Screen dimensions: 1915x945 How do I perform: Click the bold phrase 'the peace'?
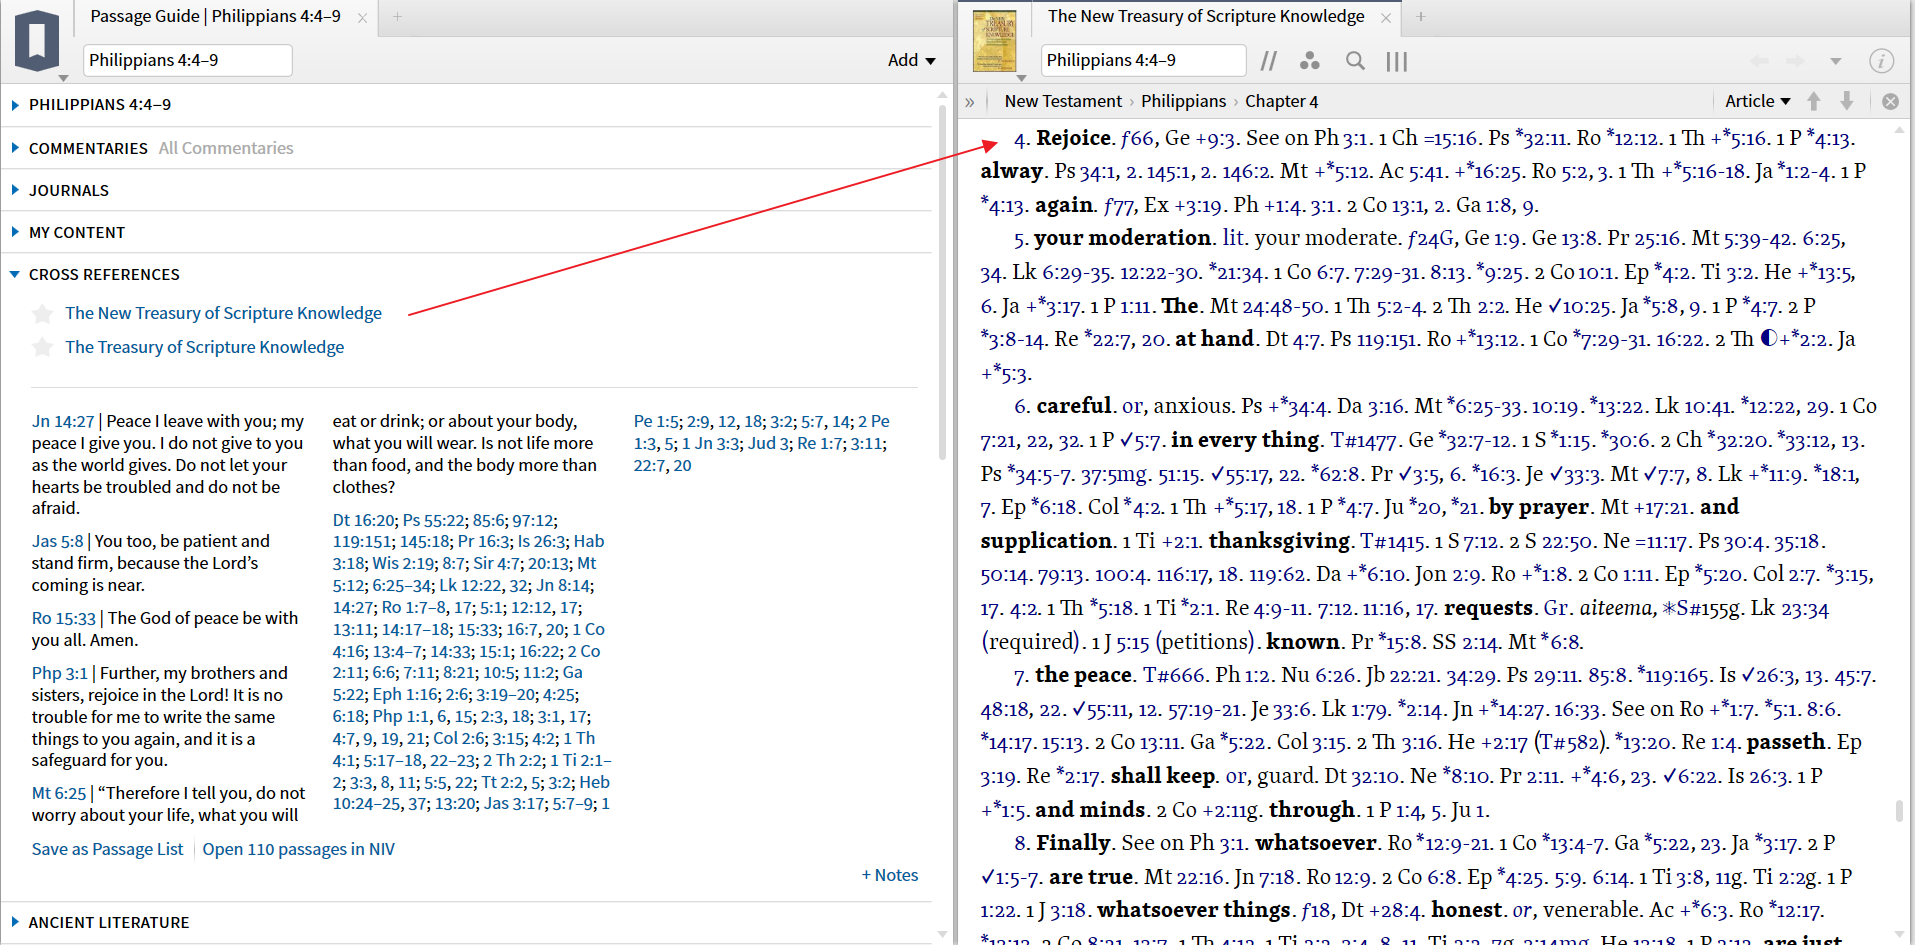[x=1083, y=675]
